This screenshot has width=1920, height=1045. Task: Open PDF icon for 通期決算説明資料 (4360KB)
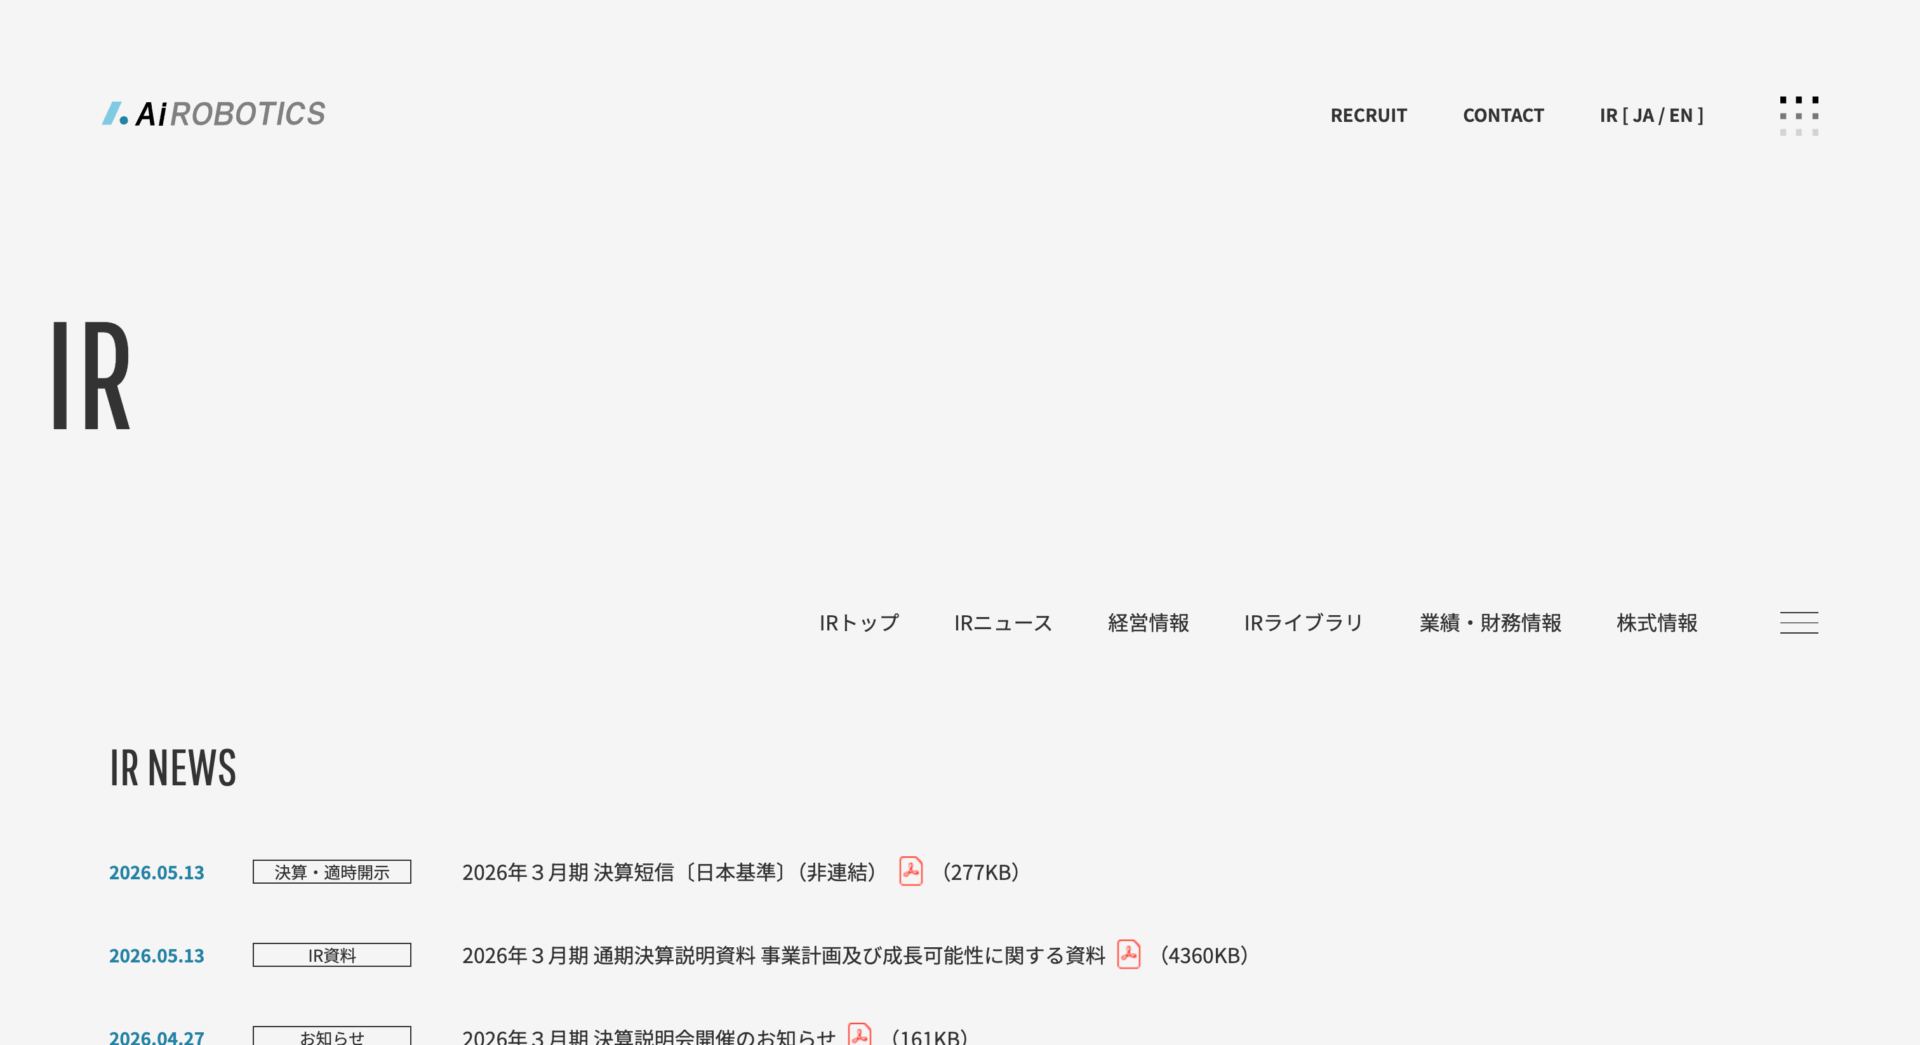coord(1129,954)
